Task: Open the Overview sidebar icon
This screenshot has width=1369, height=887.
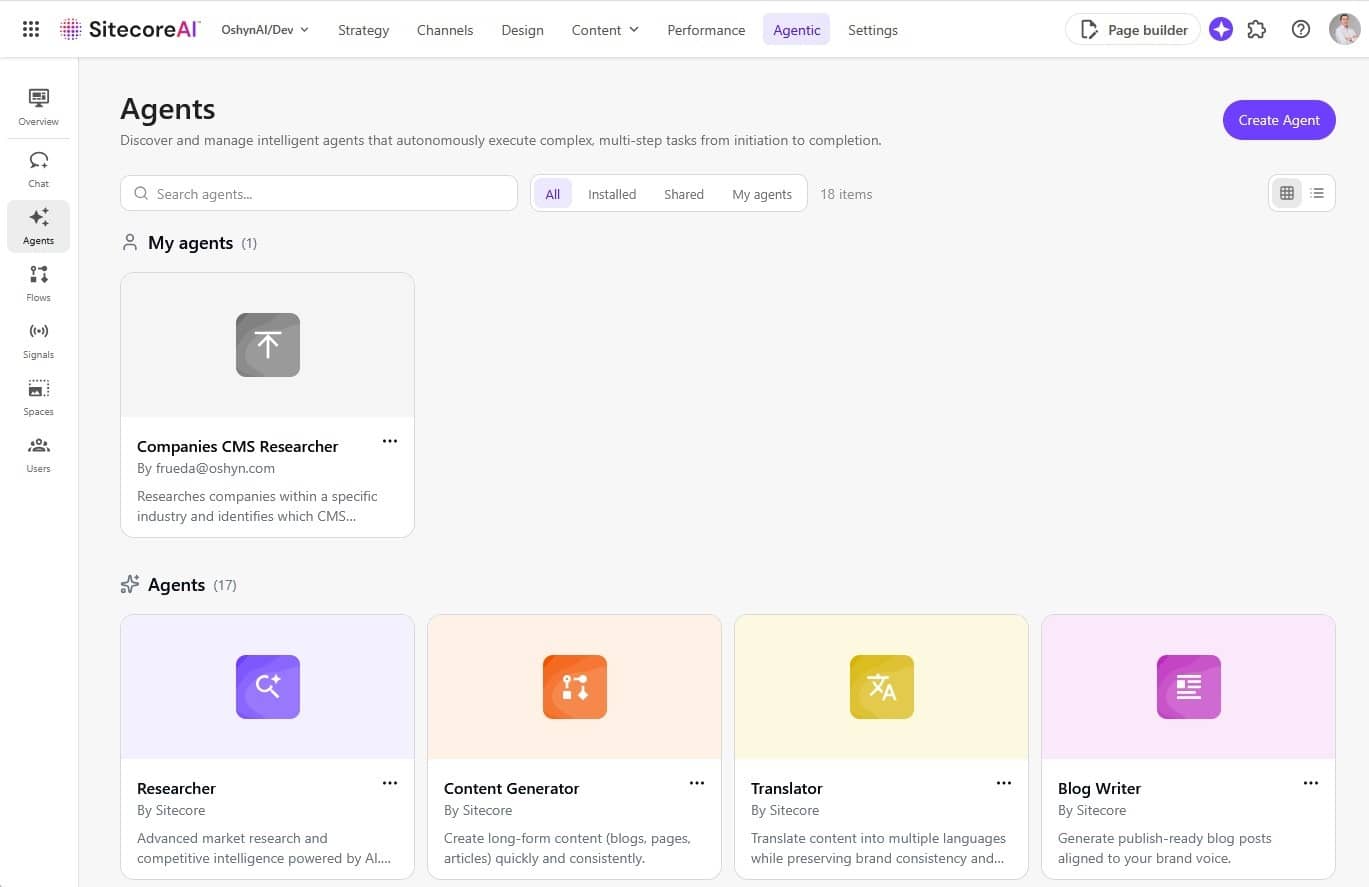Action: click(x=38, y=107)
